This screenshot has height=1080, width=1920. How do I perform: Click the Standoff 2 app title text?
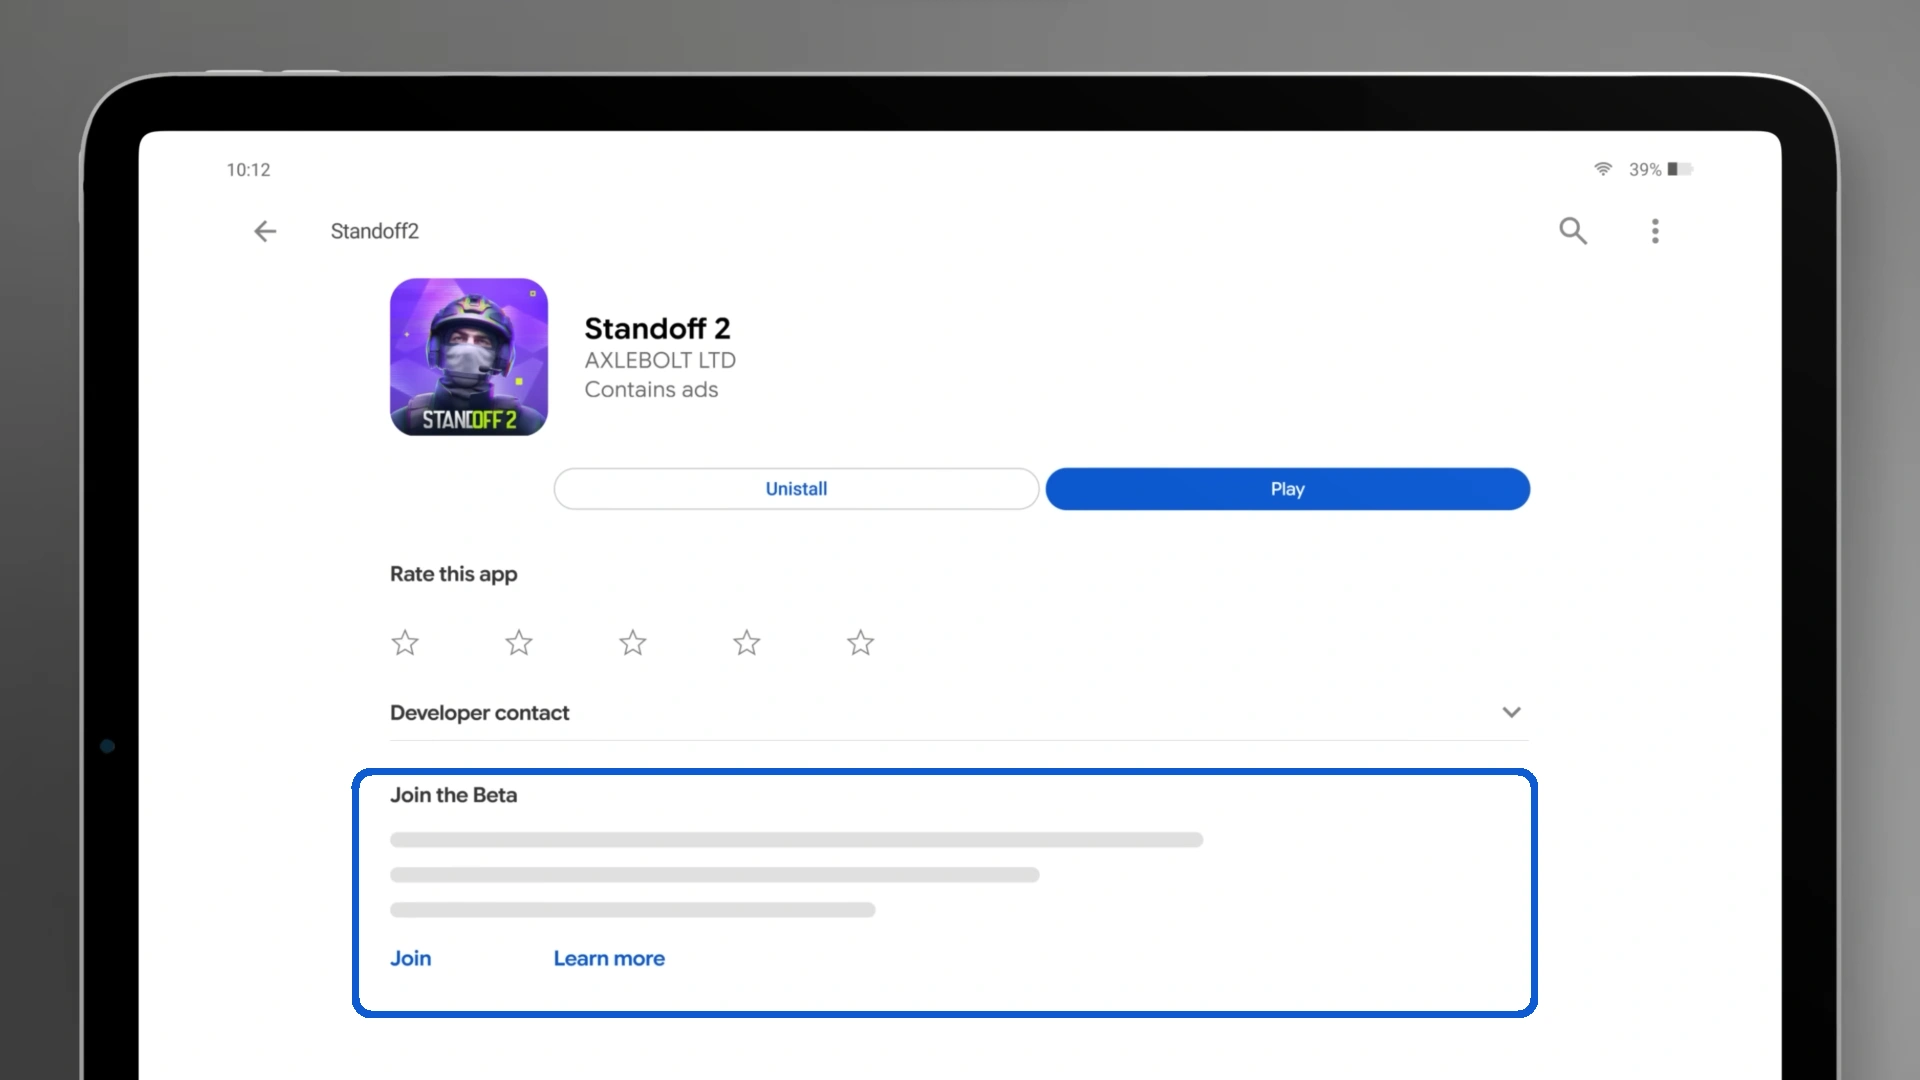[657, 328]
